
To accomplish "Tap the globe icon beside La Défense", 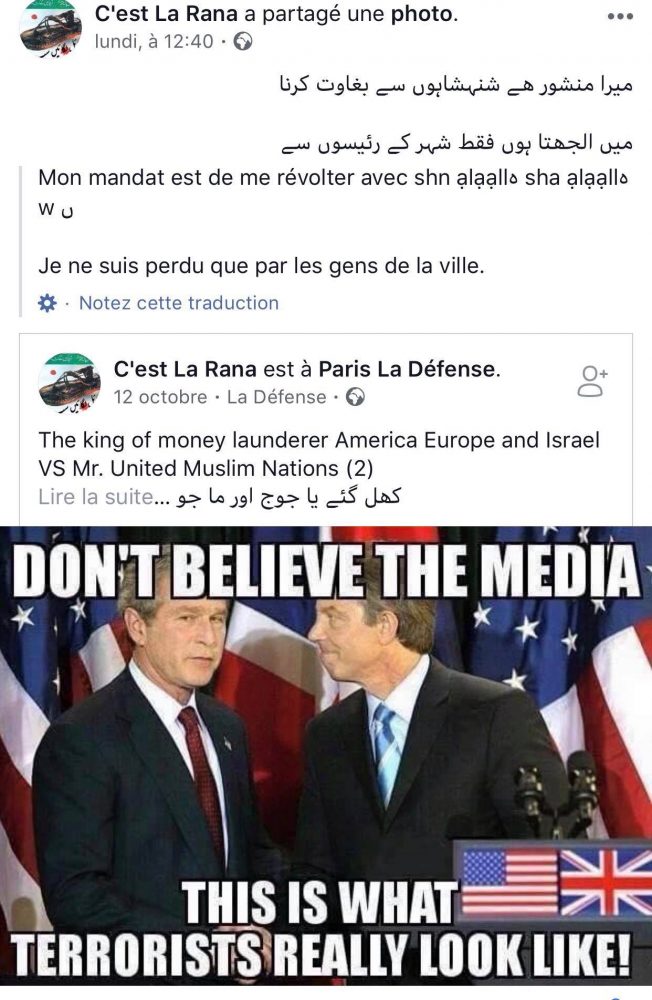I will coord(355,397).
